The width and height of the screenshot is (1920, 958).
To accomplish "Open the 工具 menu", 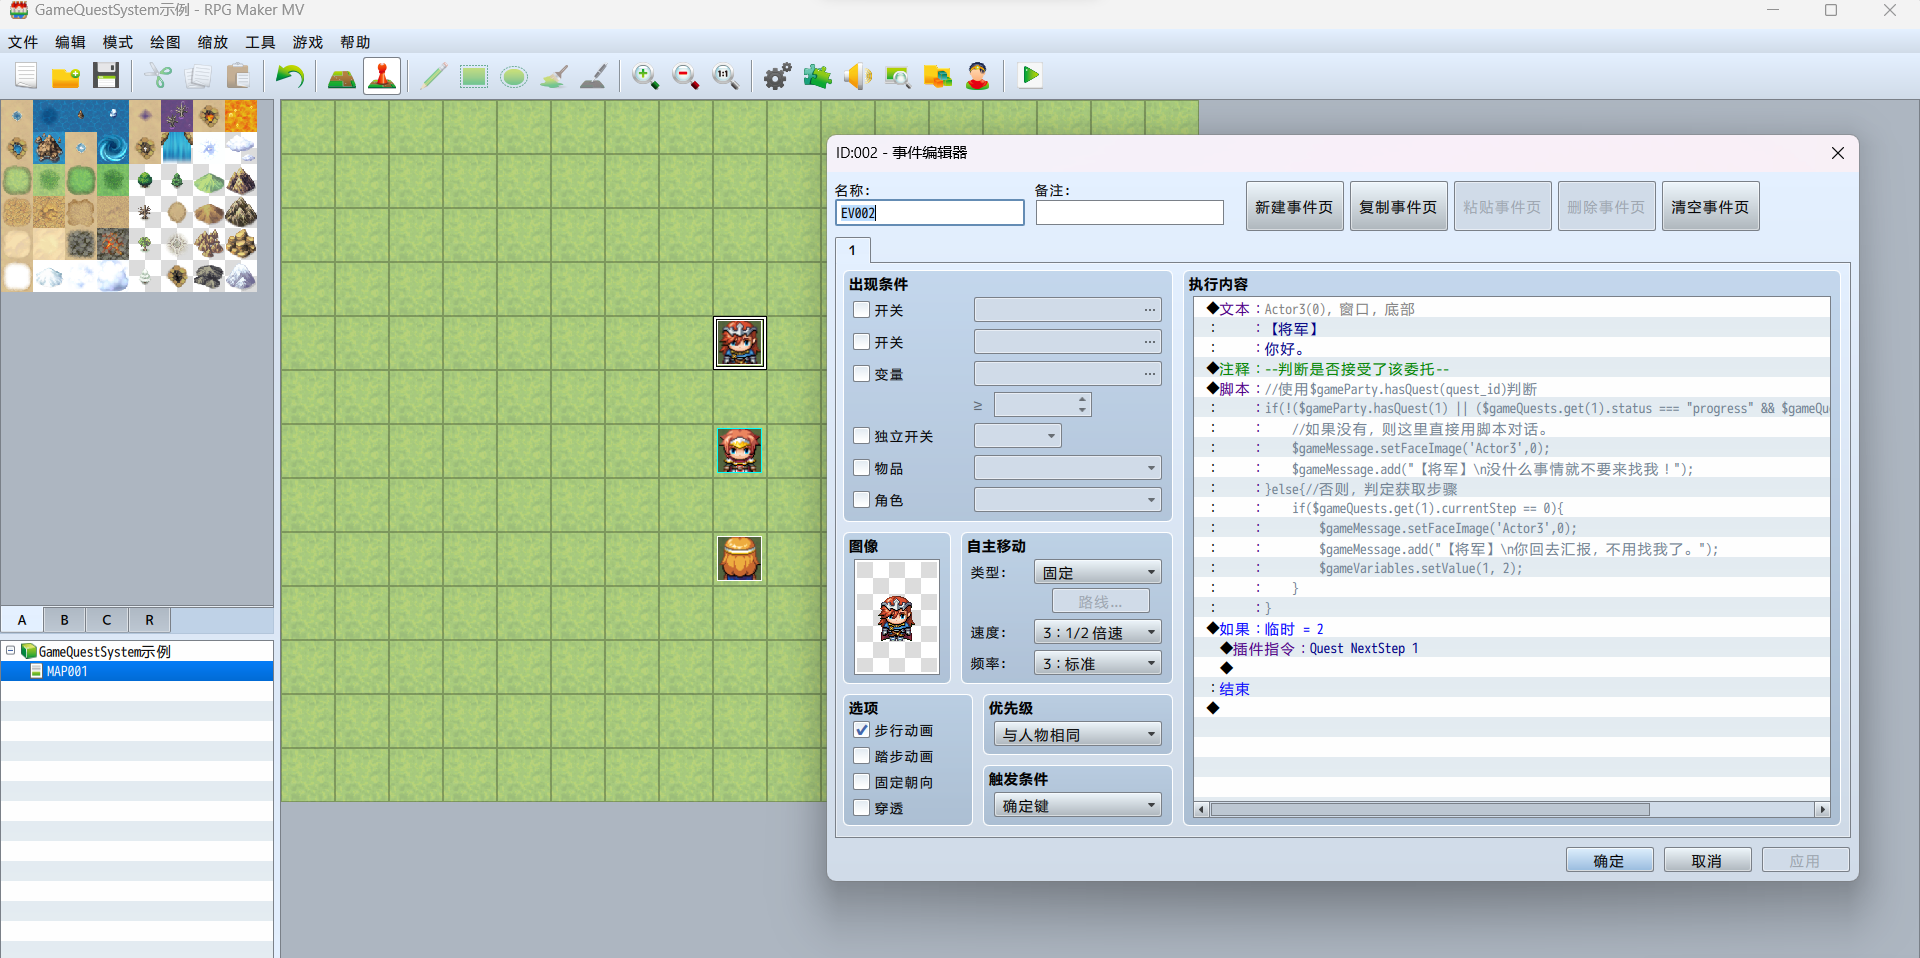I will click(x=260, y=42).
